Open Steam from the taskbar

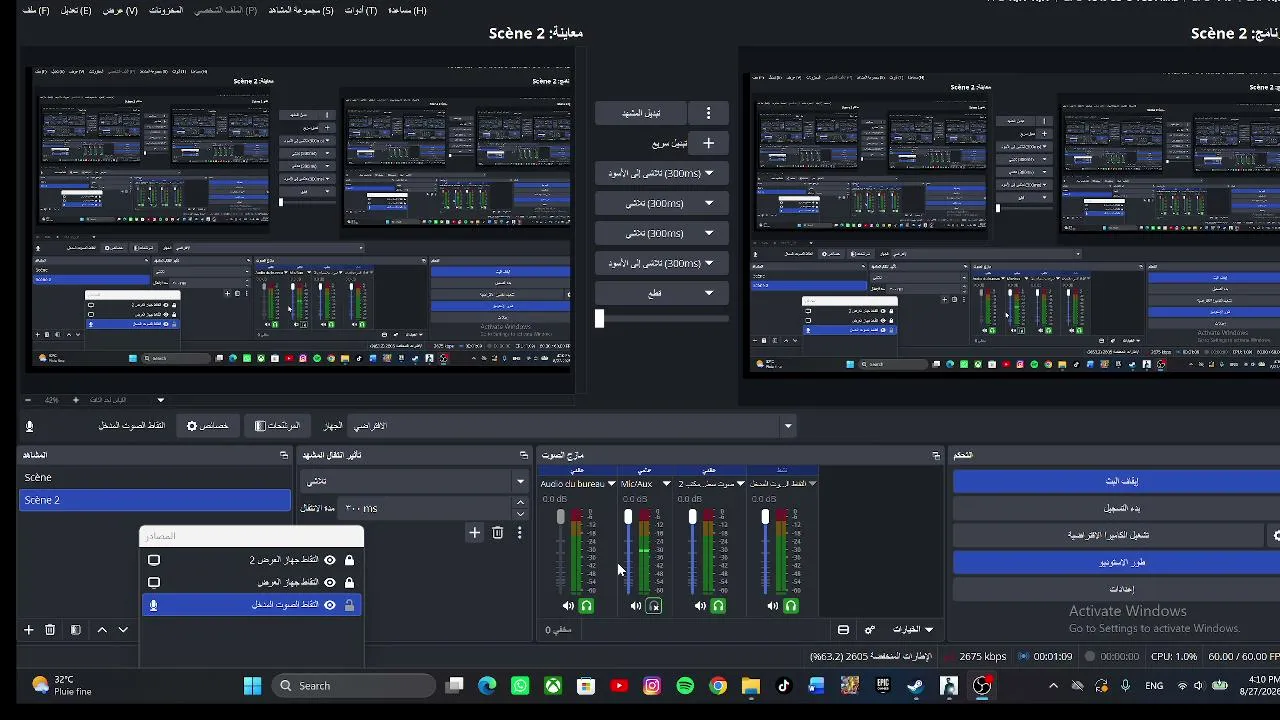point(915,686)
